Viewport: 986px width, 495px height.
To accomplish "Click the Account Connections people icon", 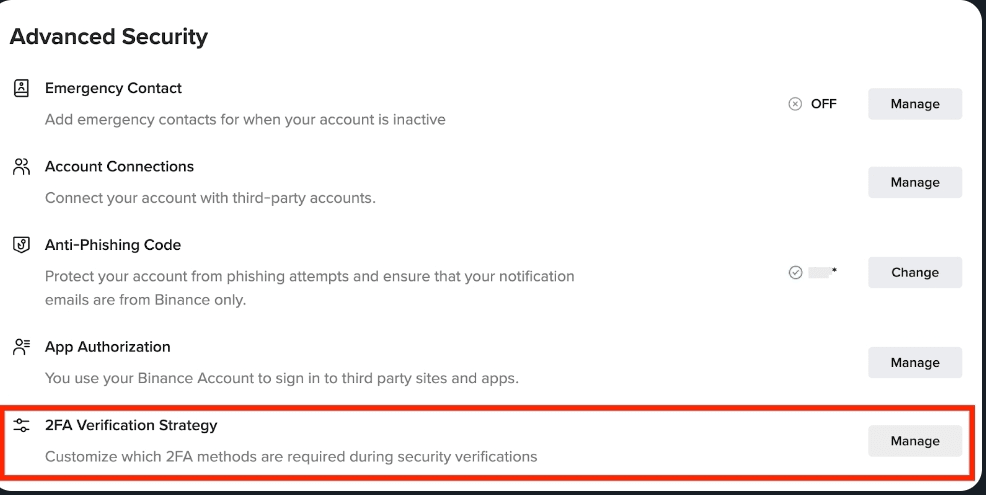I will [20, 166].
